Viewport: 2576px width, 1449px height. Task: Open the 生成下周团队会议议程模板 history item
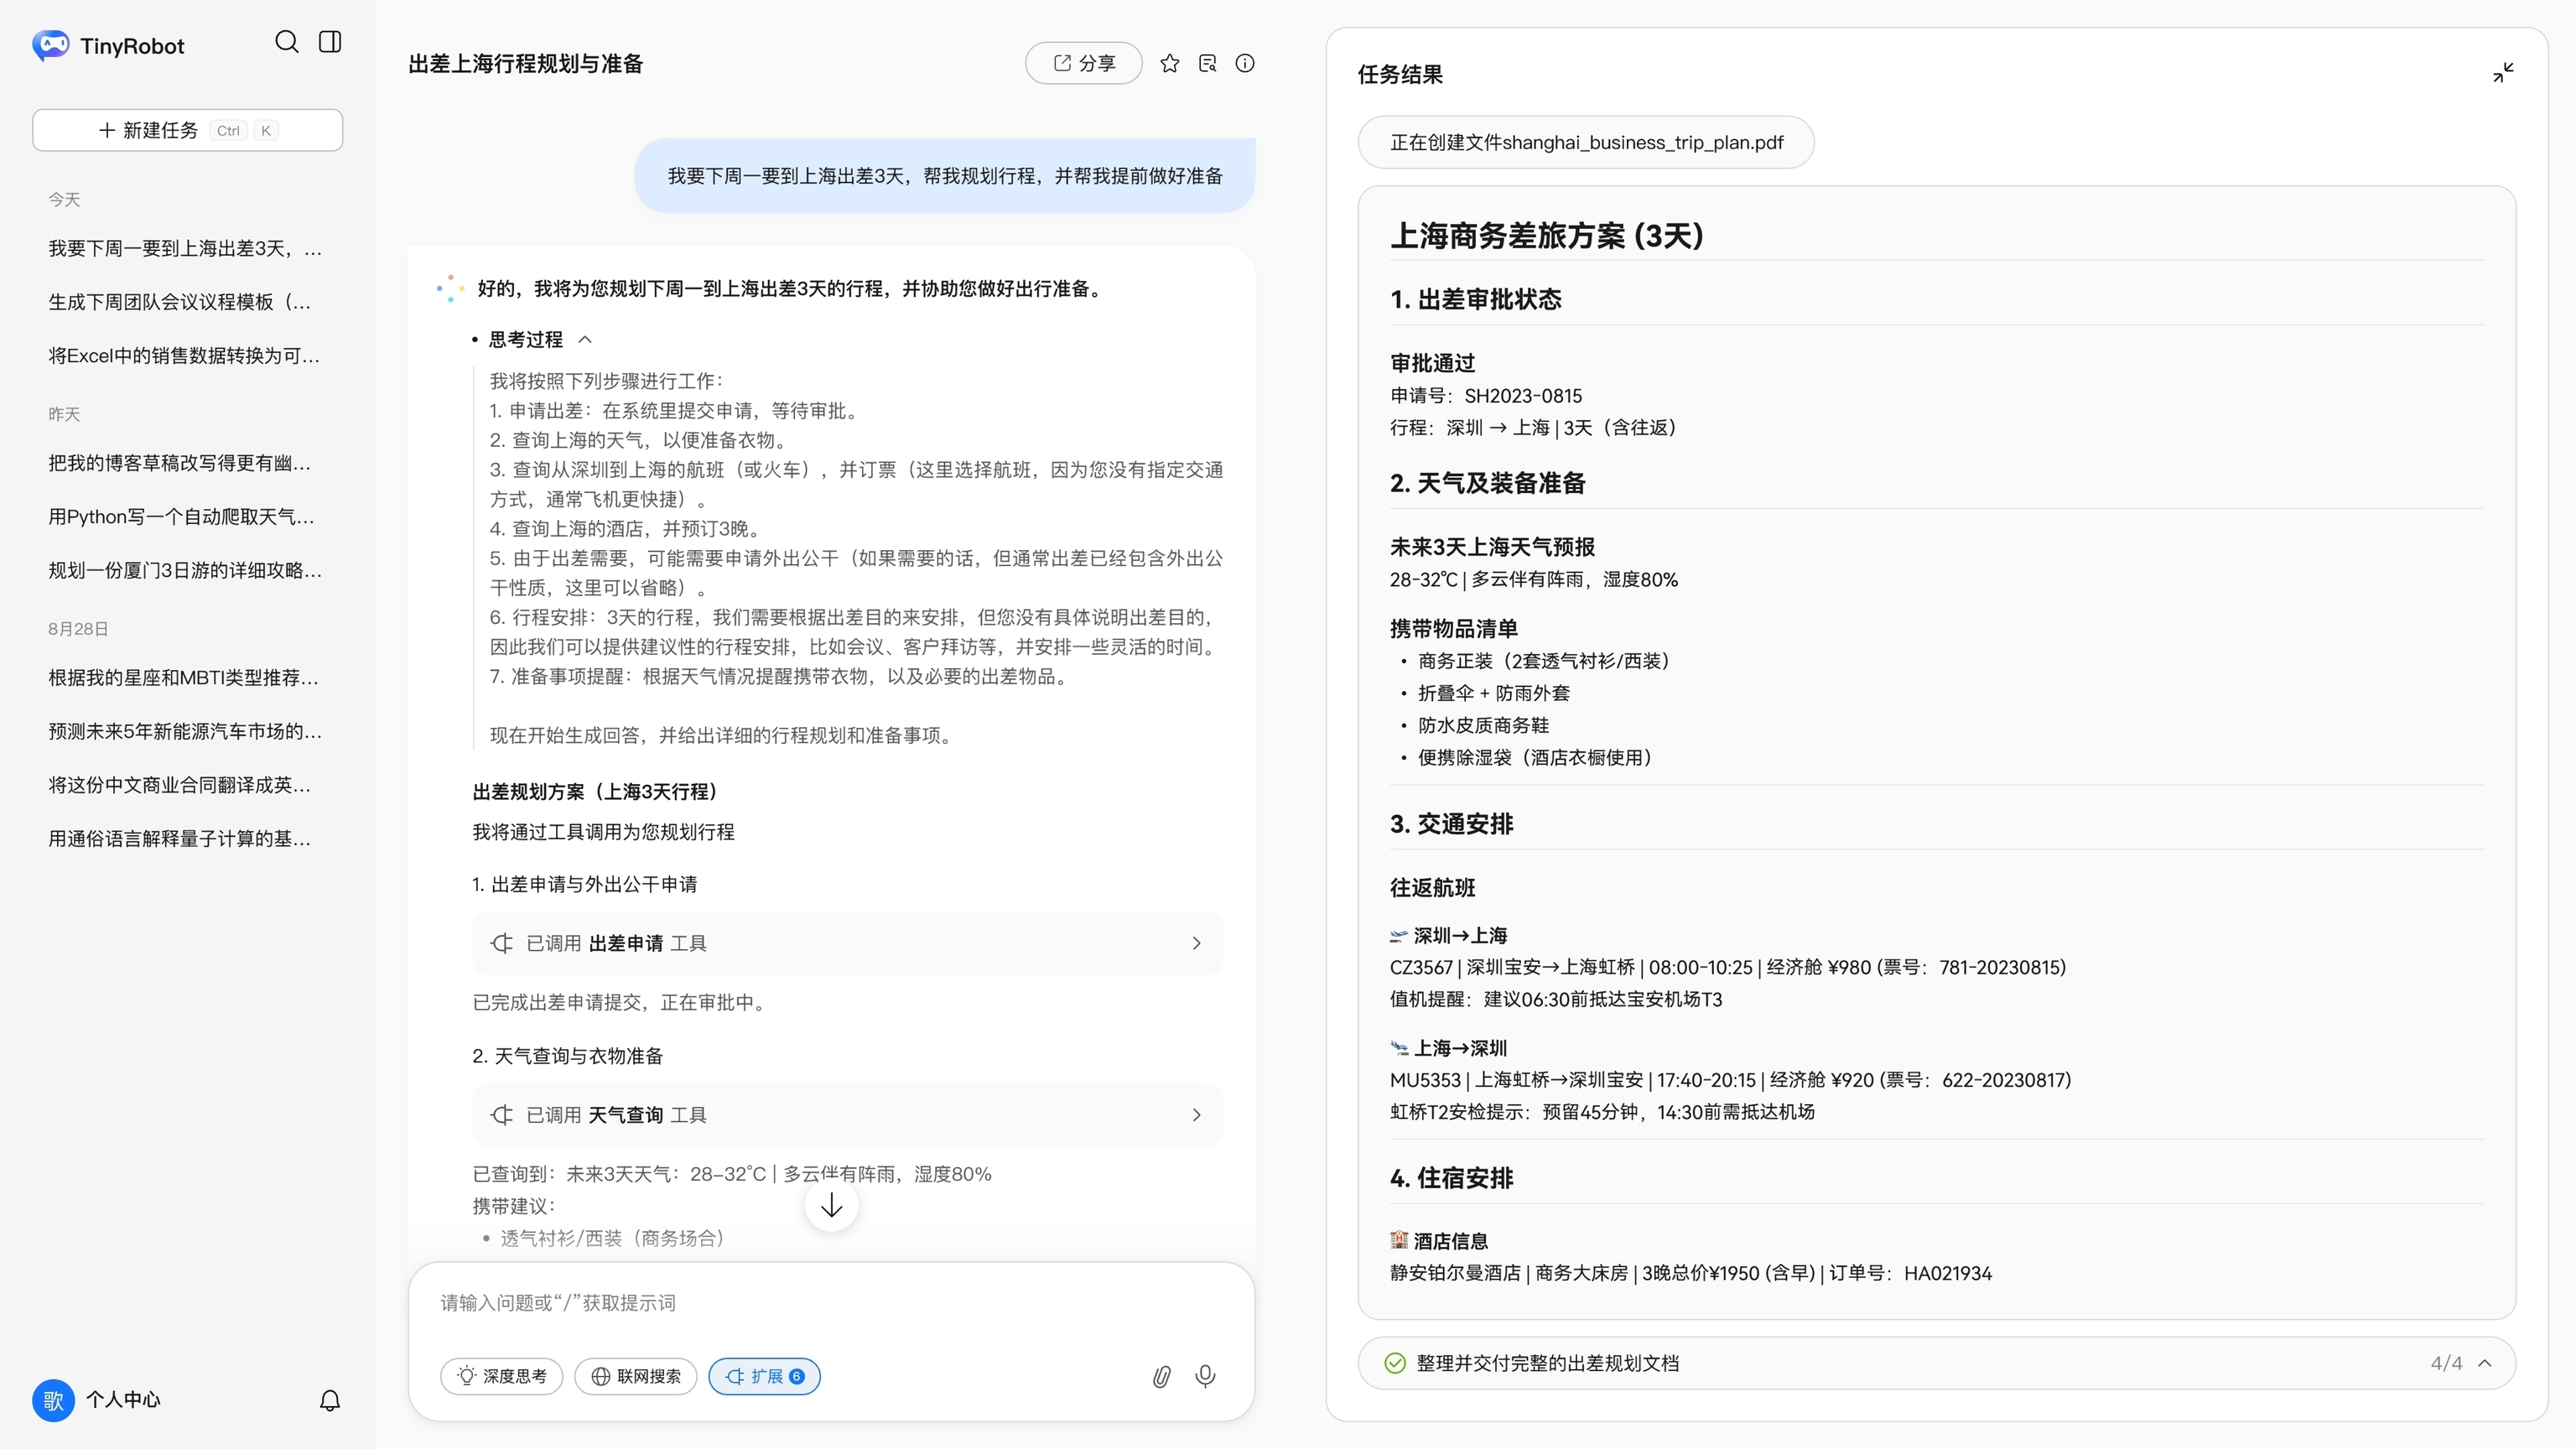click(x=180, y=302)
